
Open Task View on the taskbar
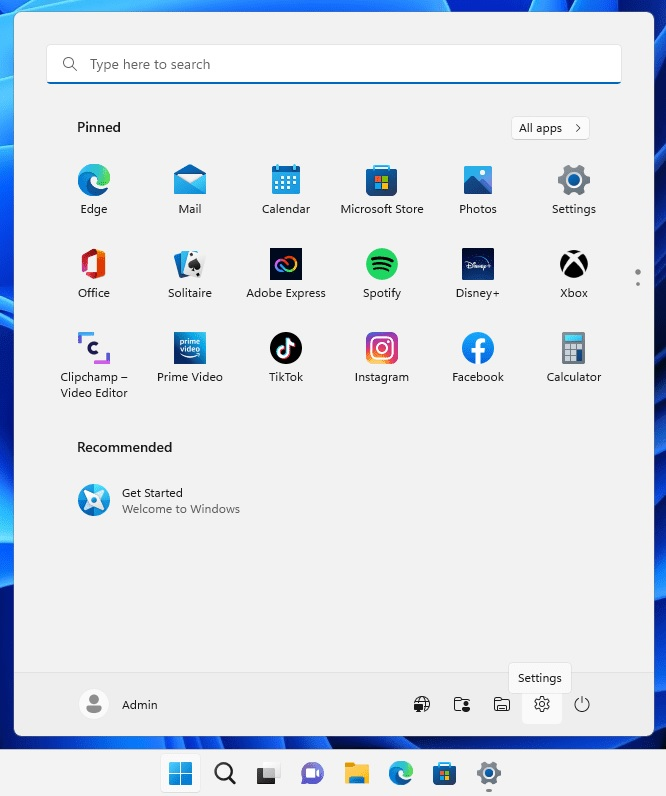pos(269,773)
